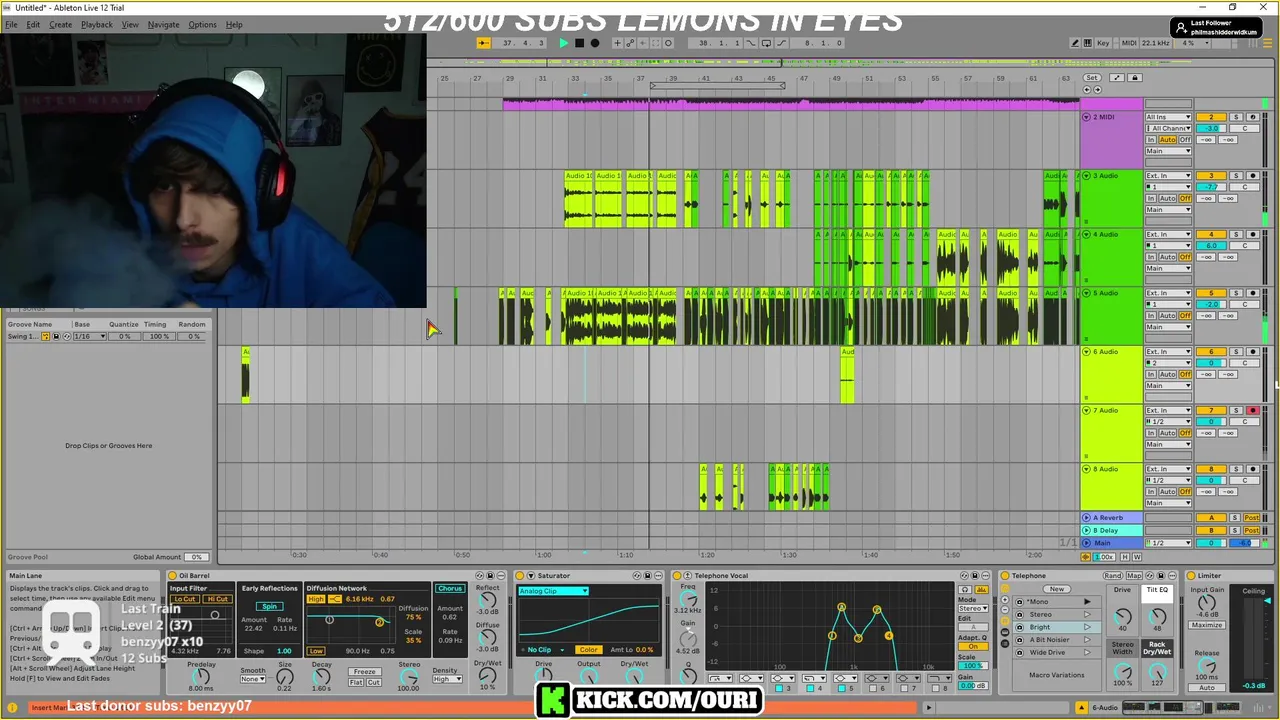Image resolution: width=1280 pixels, height=720 pixels.
Task: Click the Arrangement Record button
Action: (595, 43)
